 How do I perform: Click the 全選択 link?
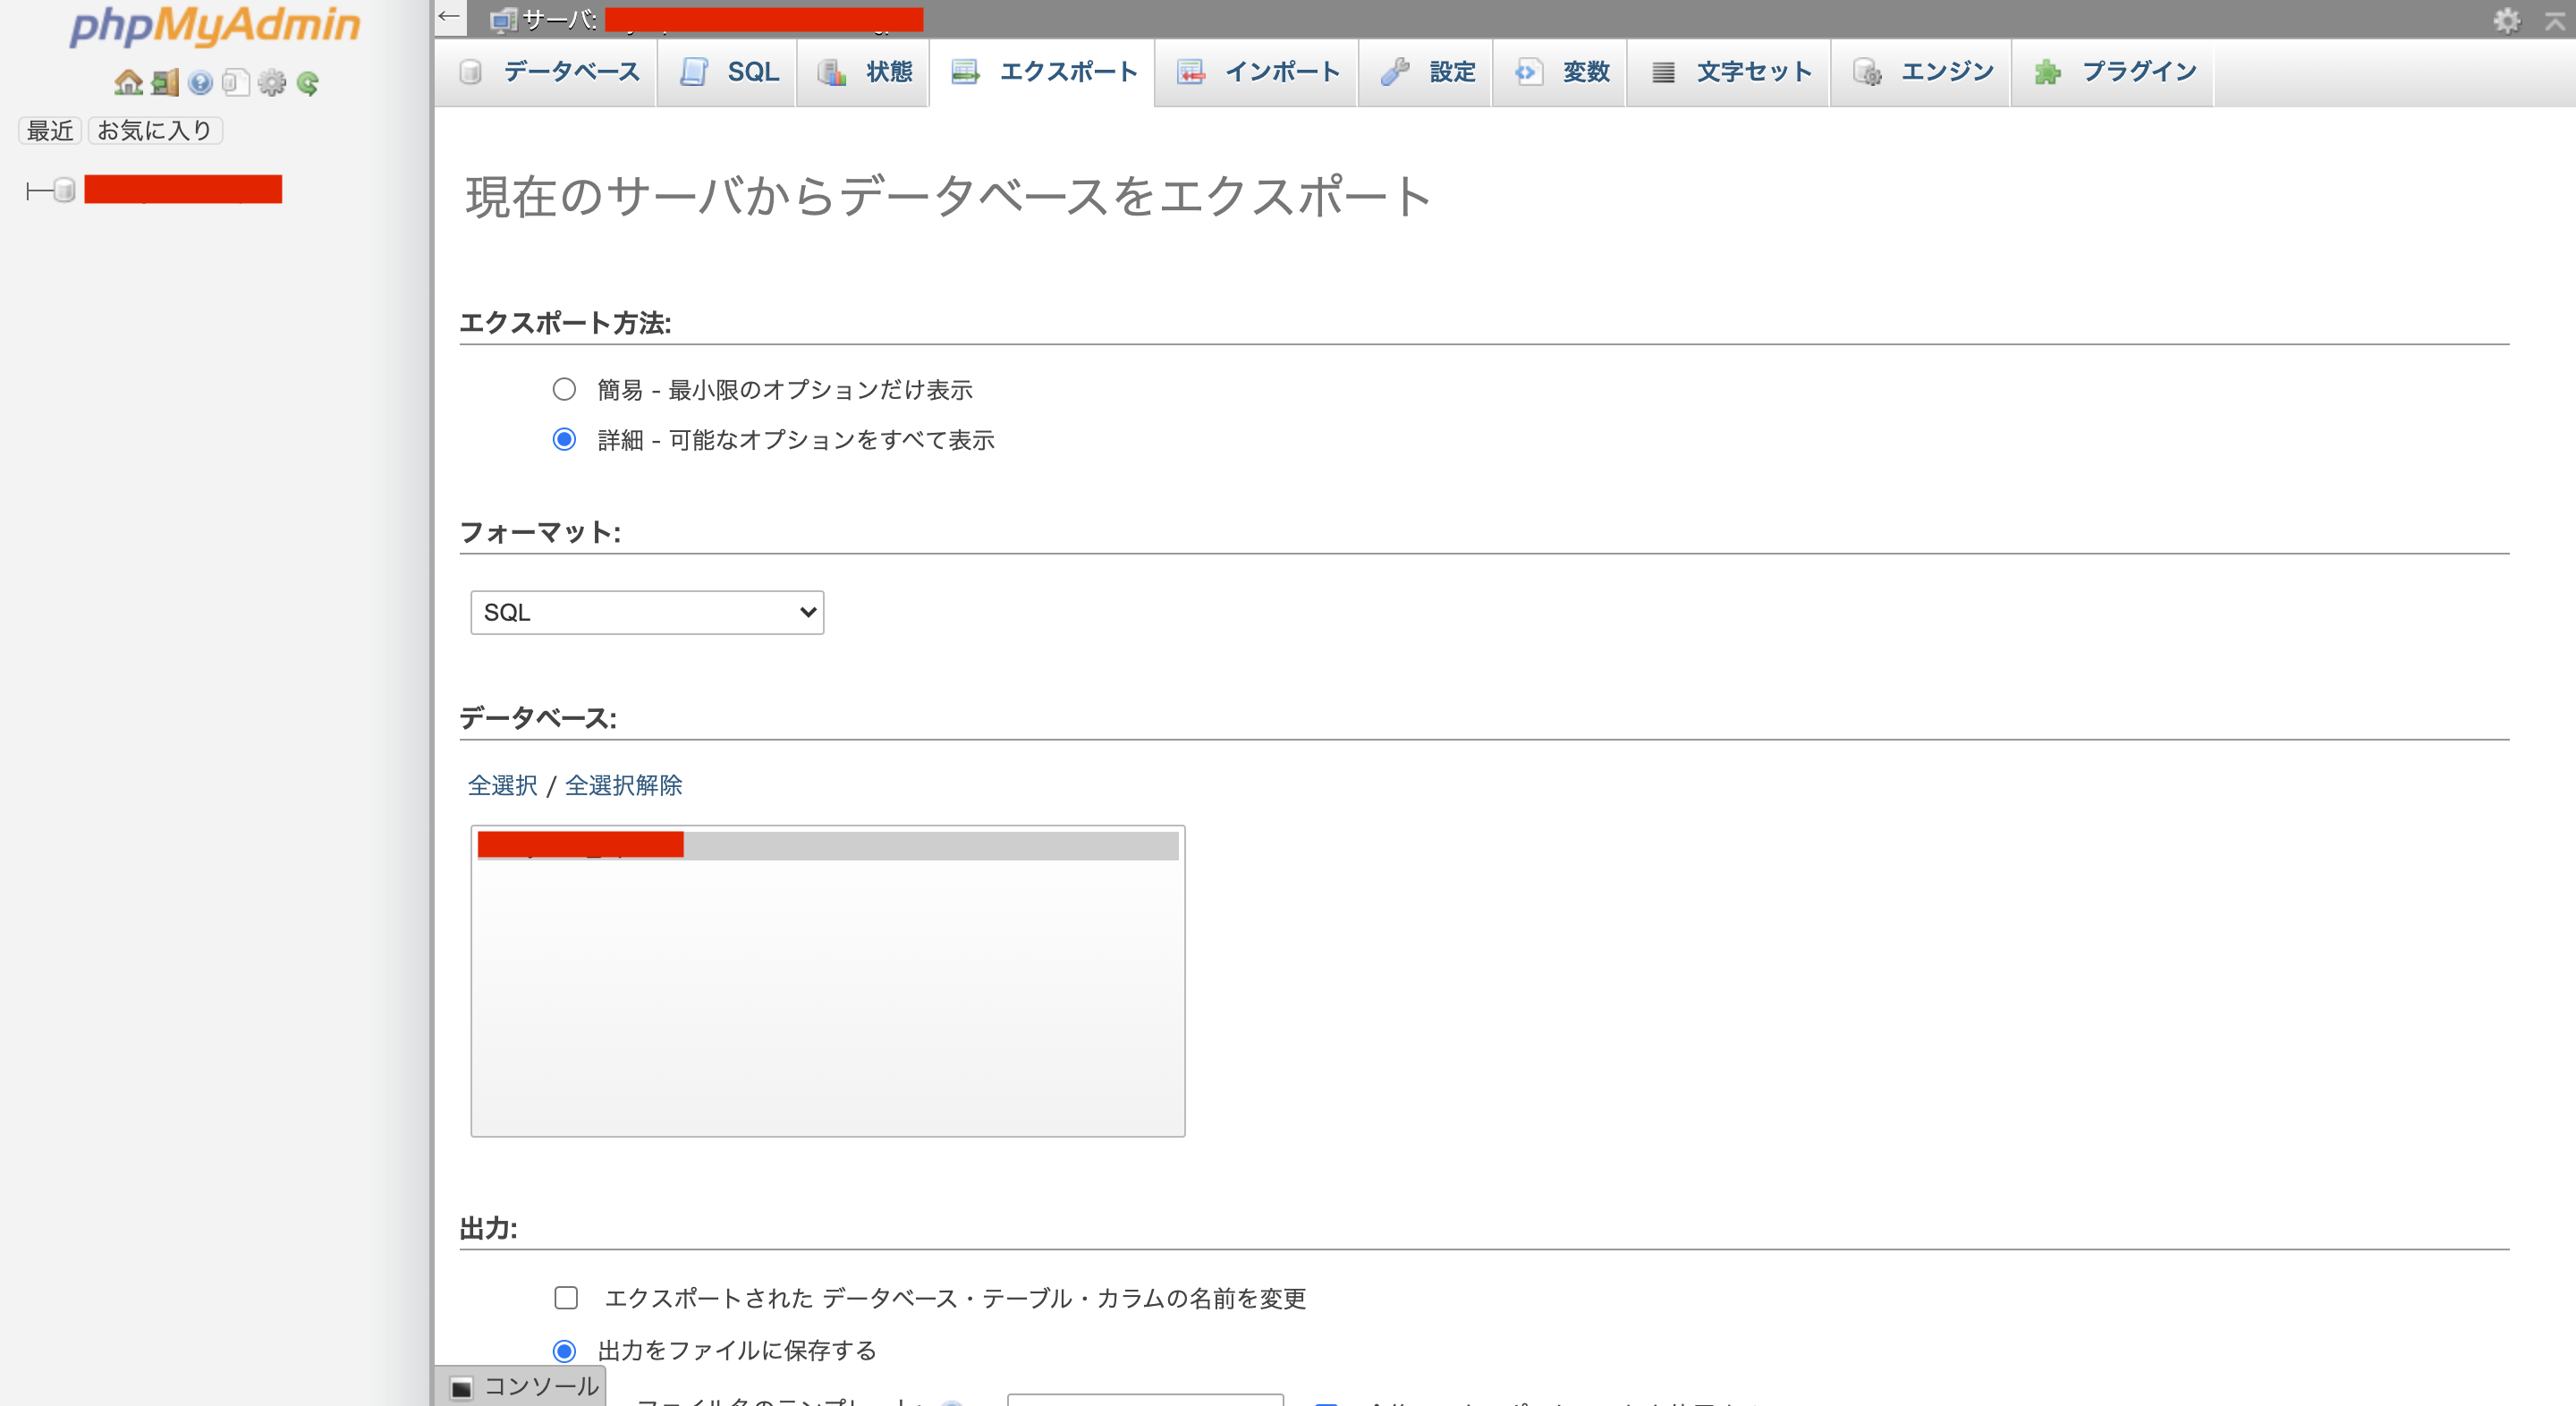pos(502,786)
